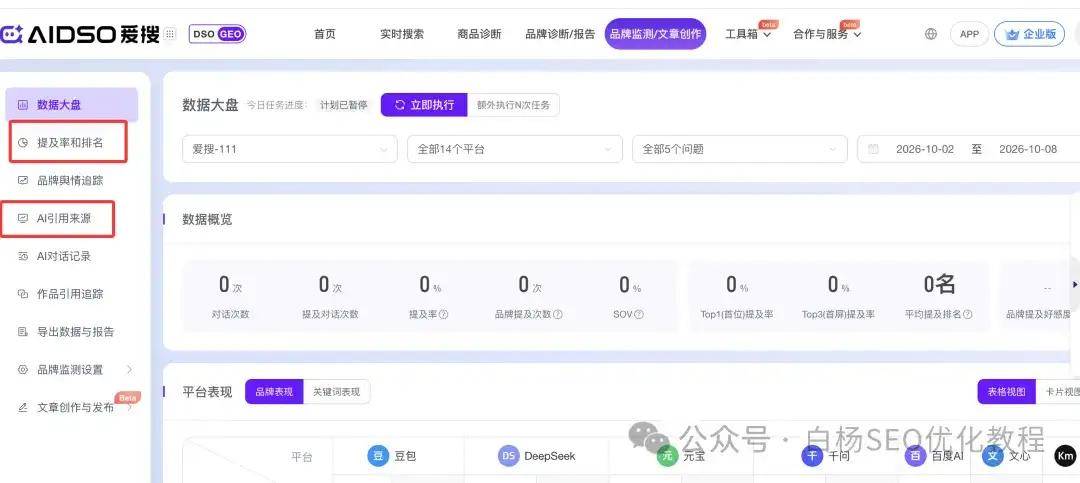Screen dimensions: 1080x483
Task: Click the end date 2026-10-08 field
Action: (x=1028, y=149)
